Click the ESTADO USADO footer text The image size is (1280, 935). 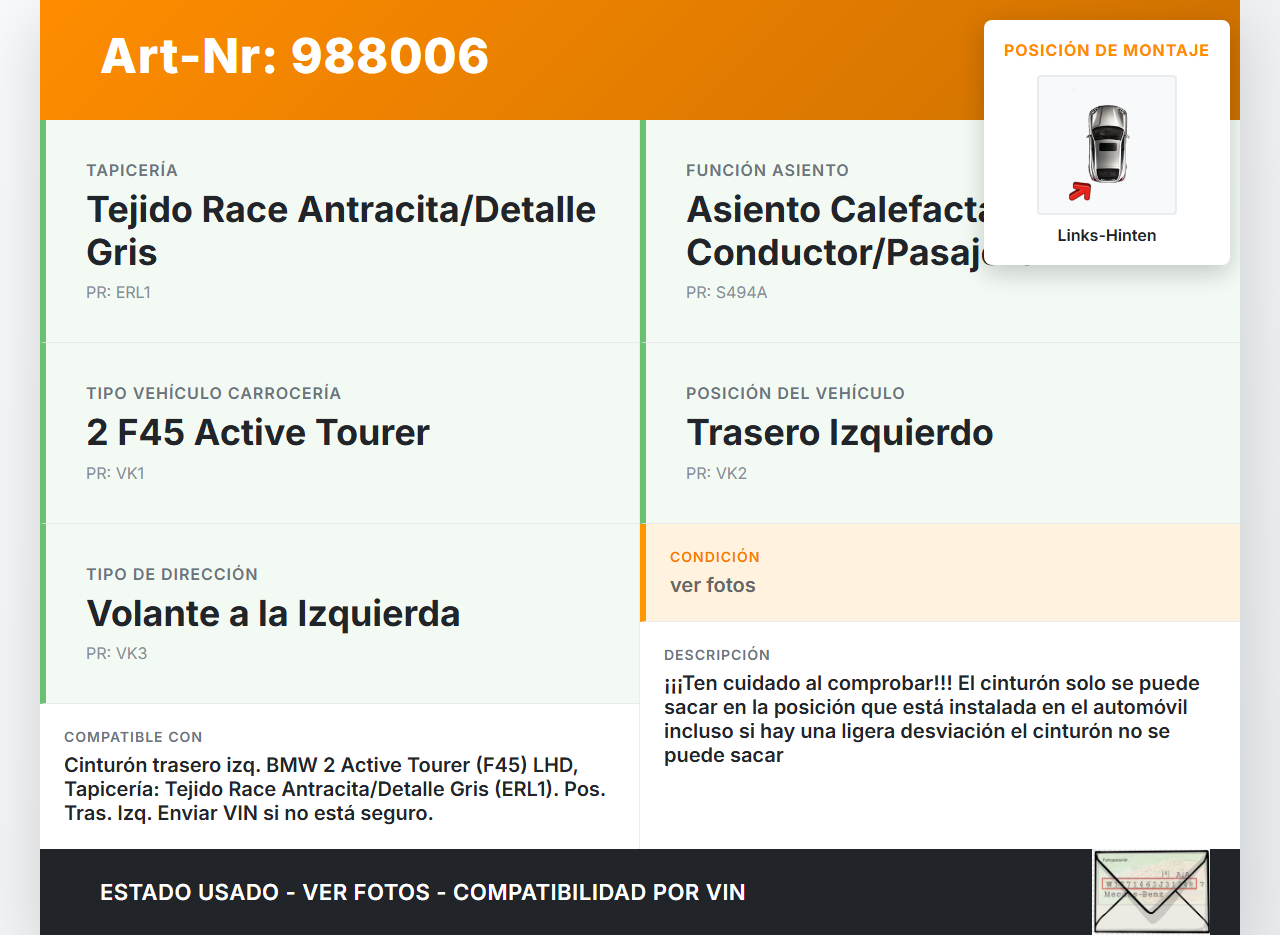click(423, 892)
